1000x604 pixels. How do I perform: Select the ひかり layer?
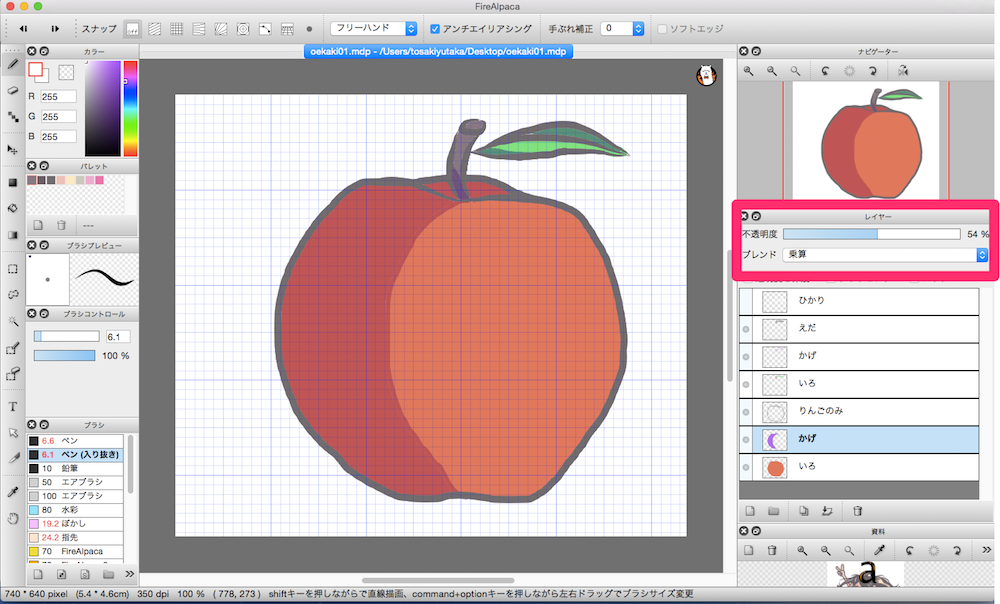859,301
